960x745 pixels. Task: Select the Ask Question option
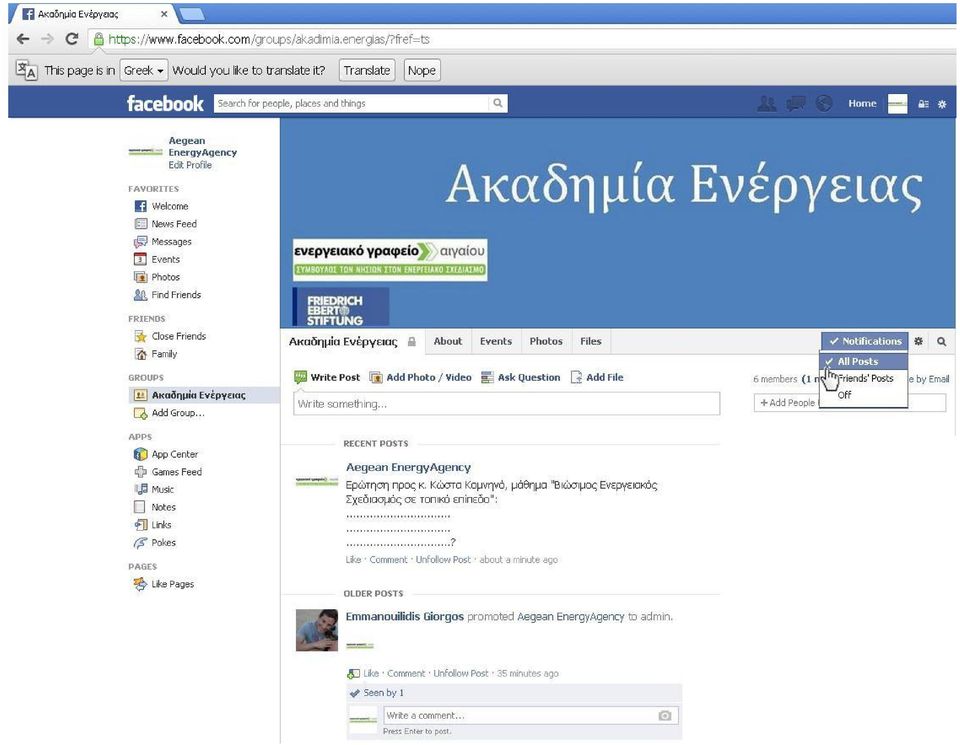(x=521, y=378)
